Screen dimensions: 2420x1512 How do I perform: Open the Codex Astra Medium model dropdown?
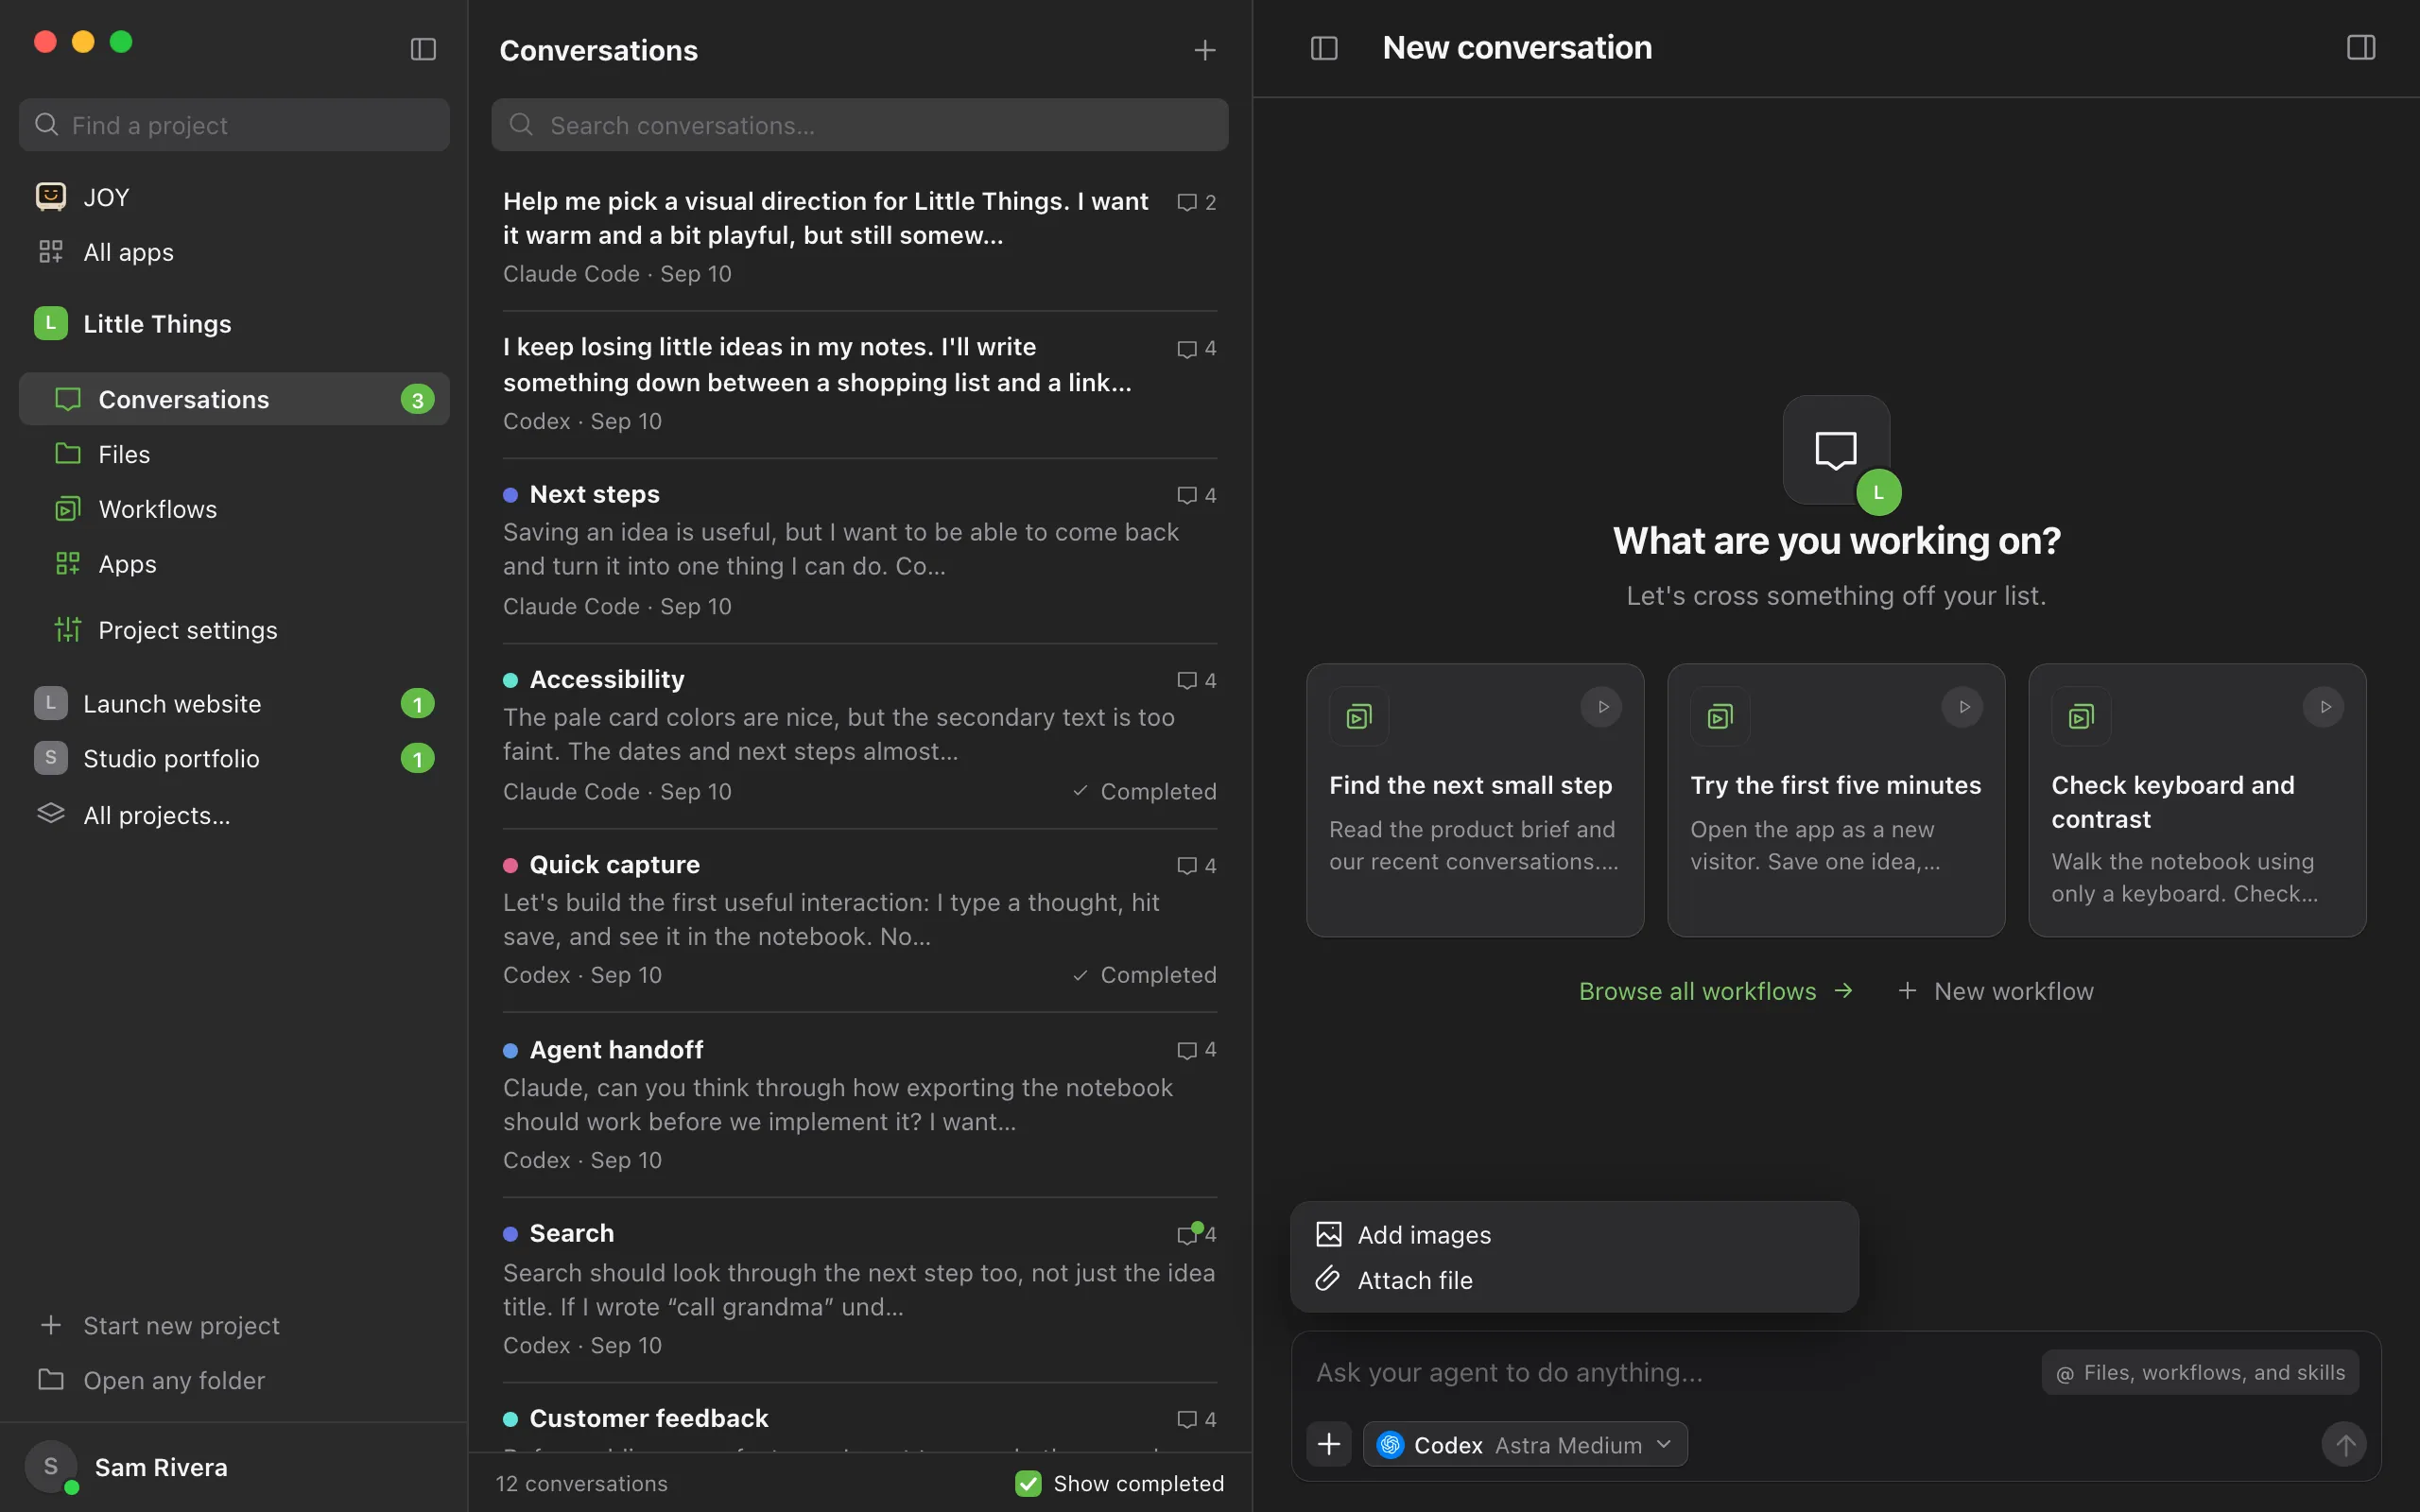click(x=1525, y=1444)
